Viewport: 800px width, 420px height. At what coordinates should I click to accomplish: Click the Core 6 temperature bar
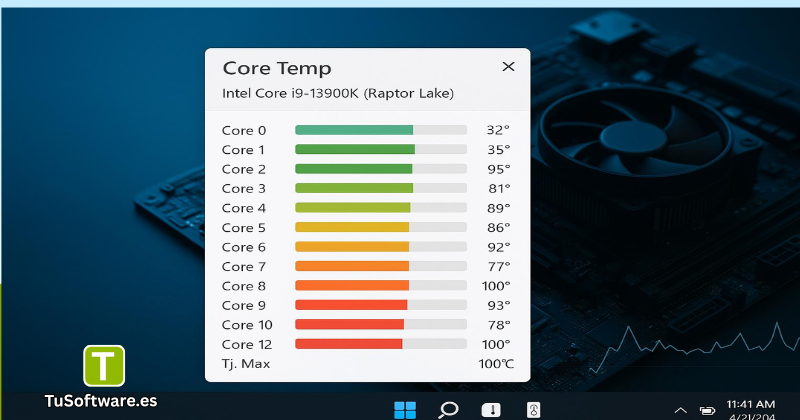coord(381,246)
